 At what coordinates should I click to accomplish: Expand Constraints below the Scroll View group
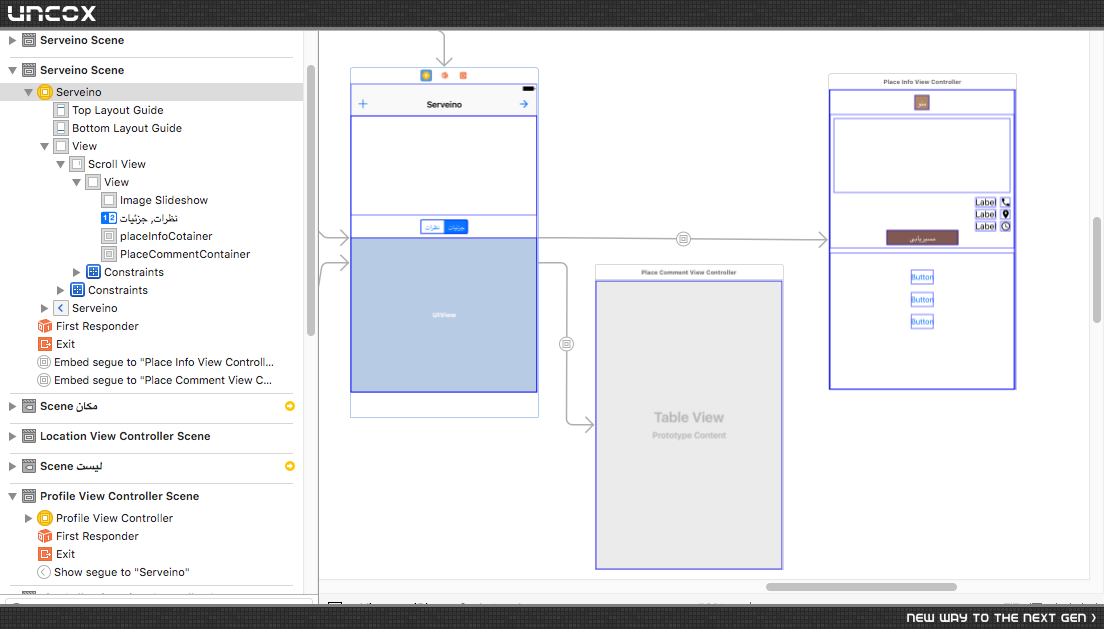coord(61,290)
